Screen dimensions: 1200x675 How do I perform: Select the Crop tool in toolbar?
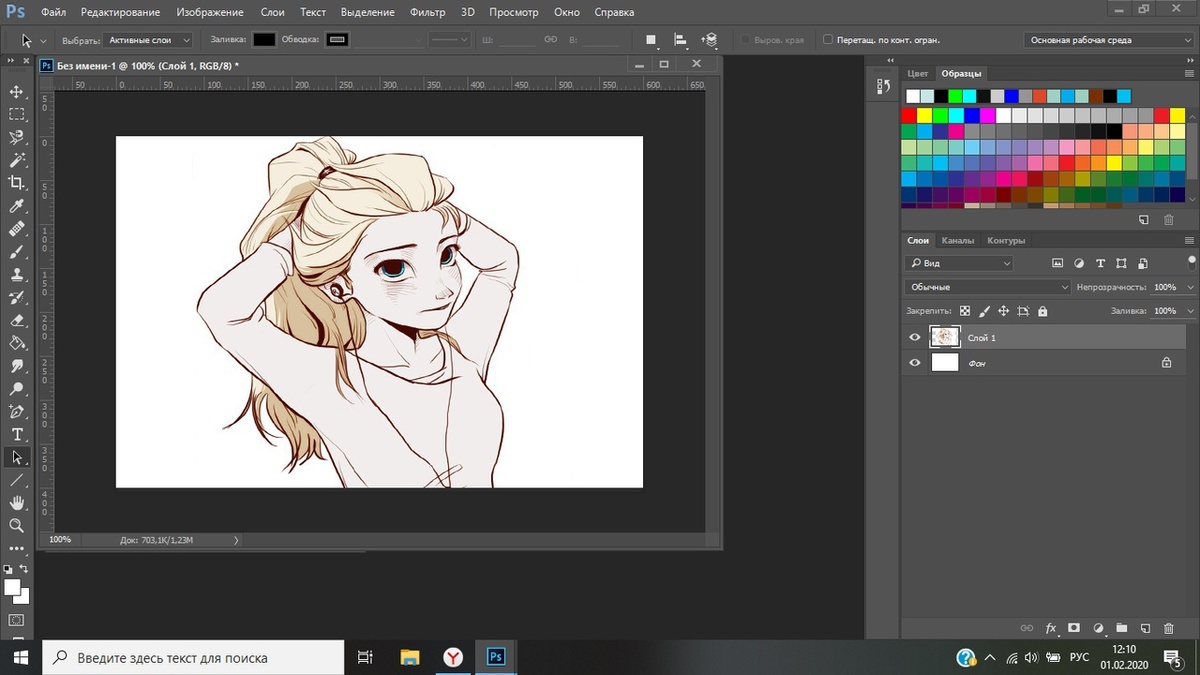pos(17,183)
